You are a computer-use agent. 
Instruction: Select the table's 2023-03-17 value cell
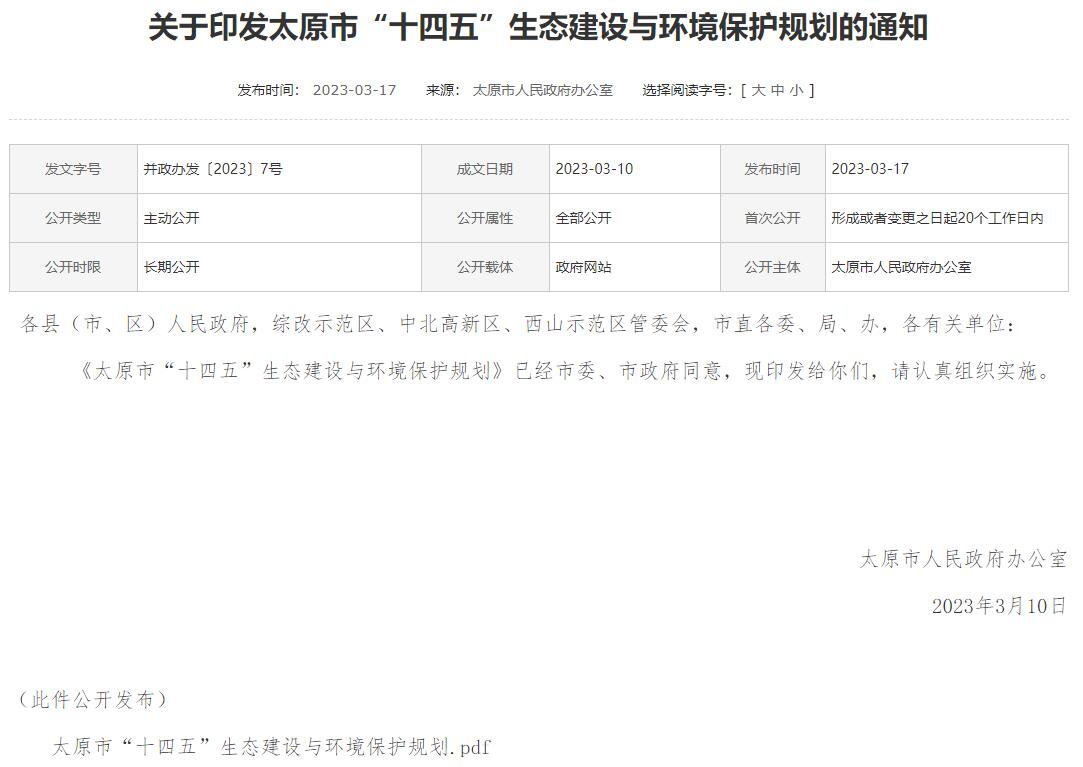pos(946,169)
